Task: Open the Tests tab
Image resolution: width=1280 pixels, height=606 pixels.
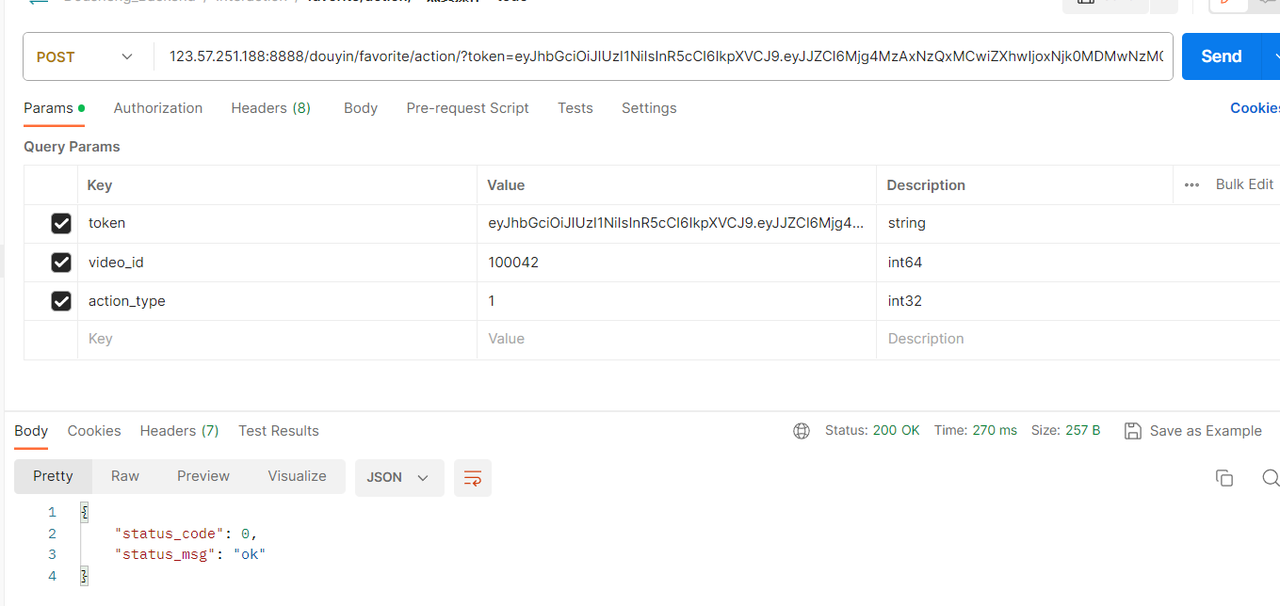Action: click(x=575, y=108)
